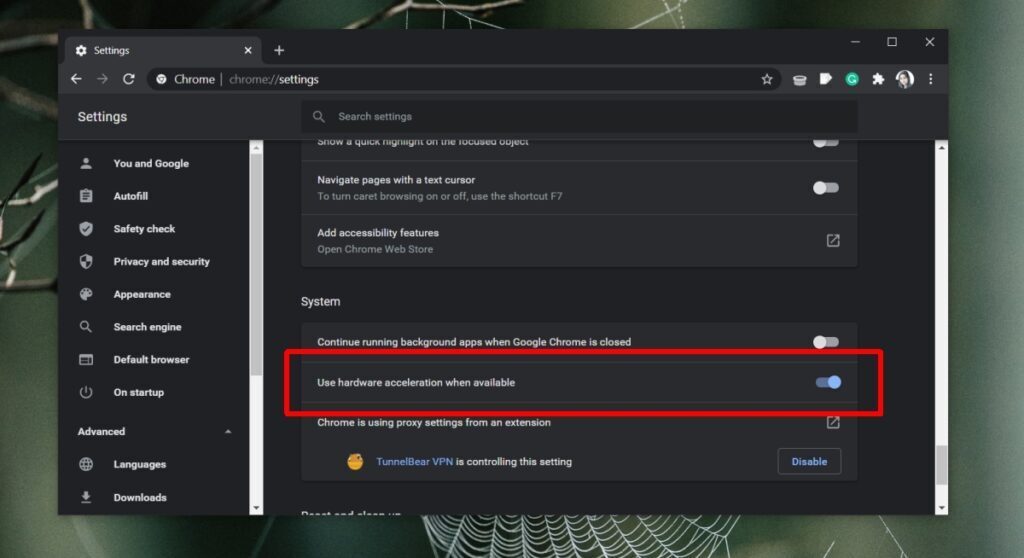Click the Search settings input field
1024x558 pixels.
point(579,116)
